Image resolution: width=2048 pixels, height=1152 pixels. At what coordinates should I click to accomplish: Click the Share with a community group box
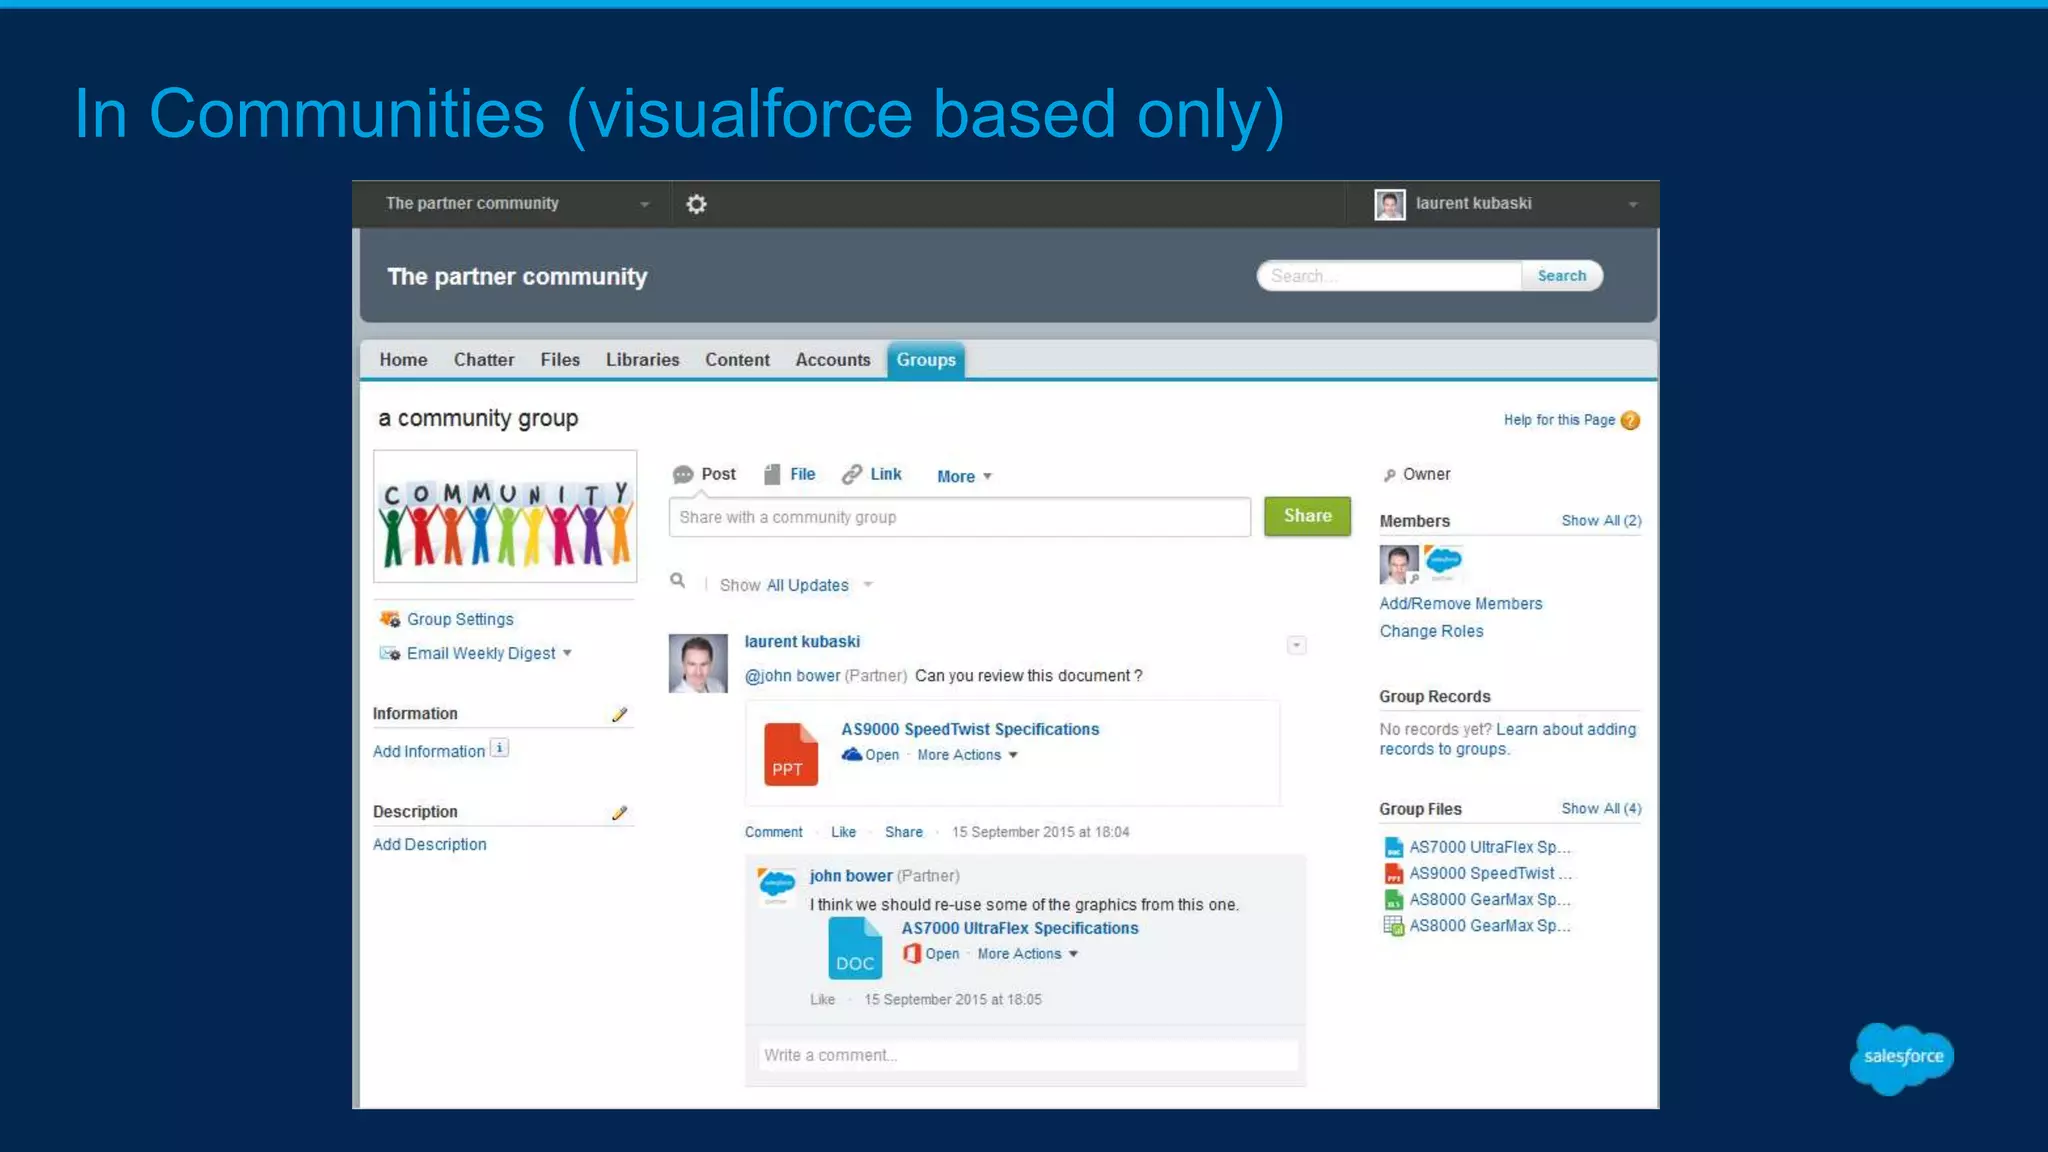click(x=959, y=517)
